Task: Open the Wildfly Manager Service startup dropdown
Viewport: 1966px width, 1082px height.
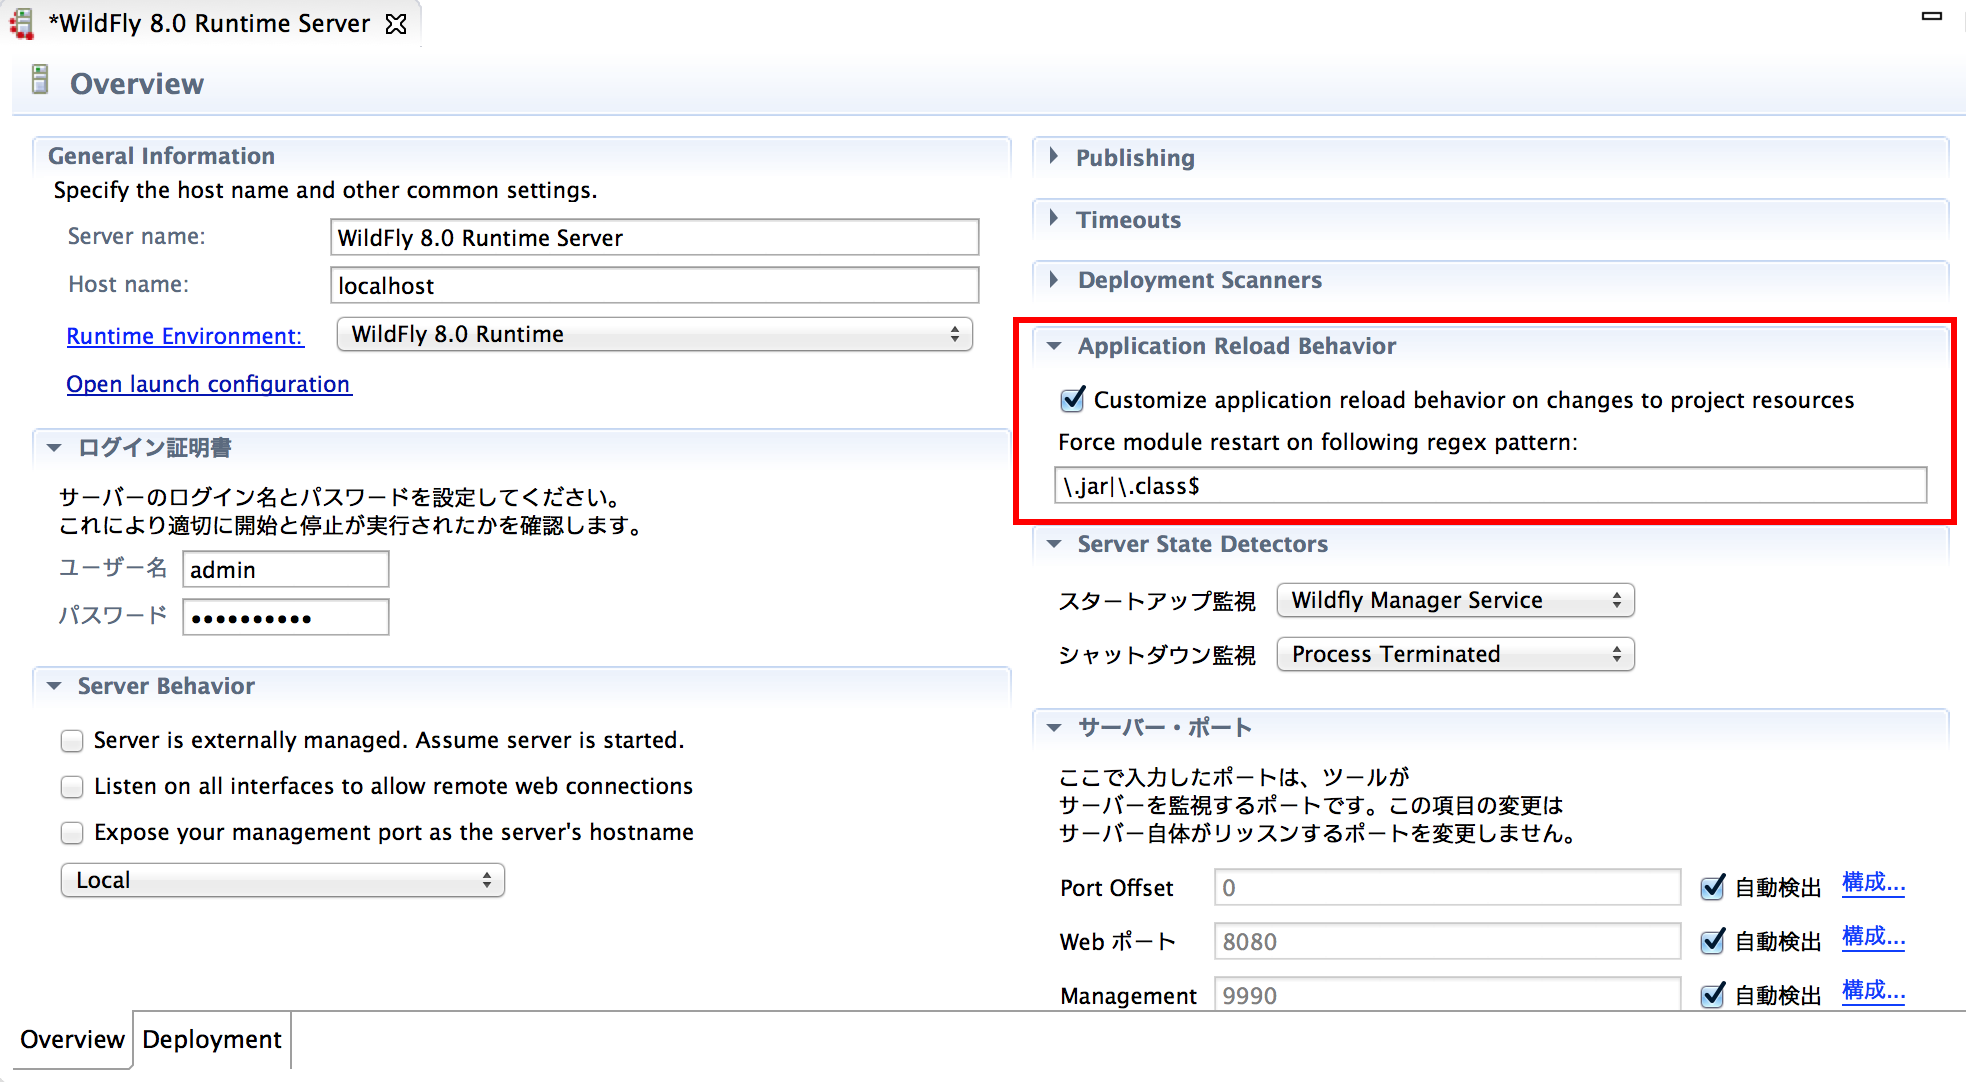Action: click(1456, 600)
